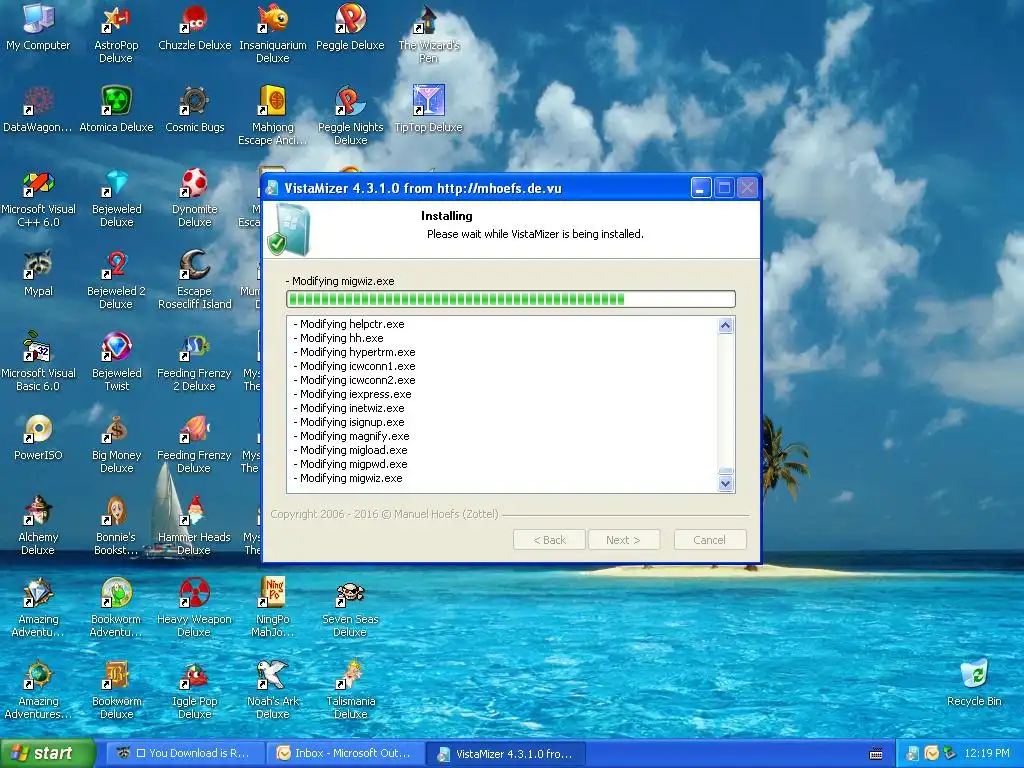The image size is (1024, 768).
Task: Launch Atomica Deluxe shortcut
Action: (x=116, y=108)
